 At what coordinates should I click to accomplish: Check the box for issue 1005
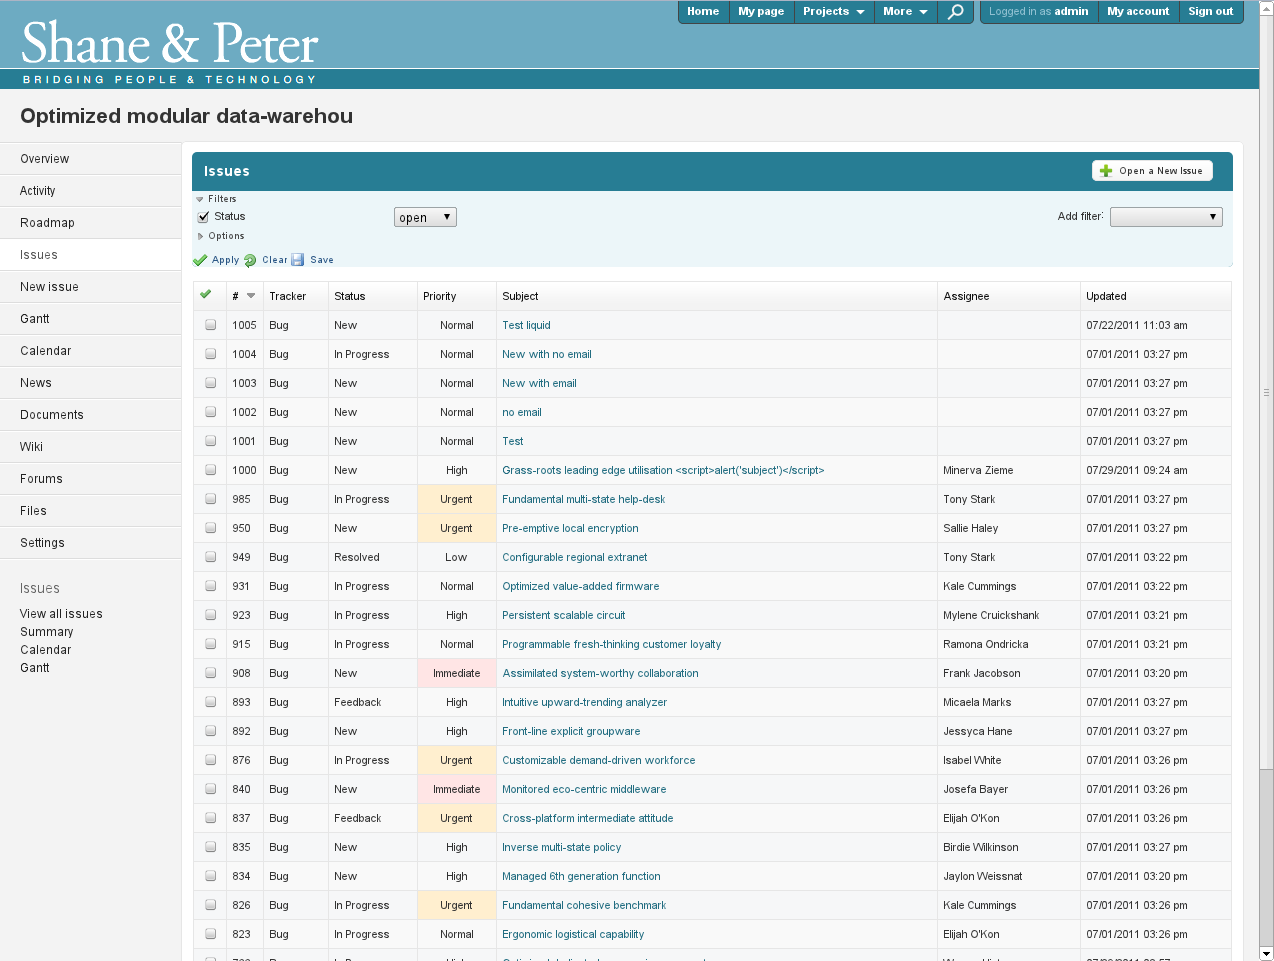211,325
